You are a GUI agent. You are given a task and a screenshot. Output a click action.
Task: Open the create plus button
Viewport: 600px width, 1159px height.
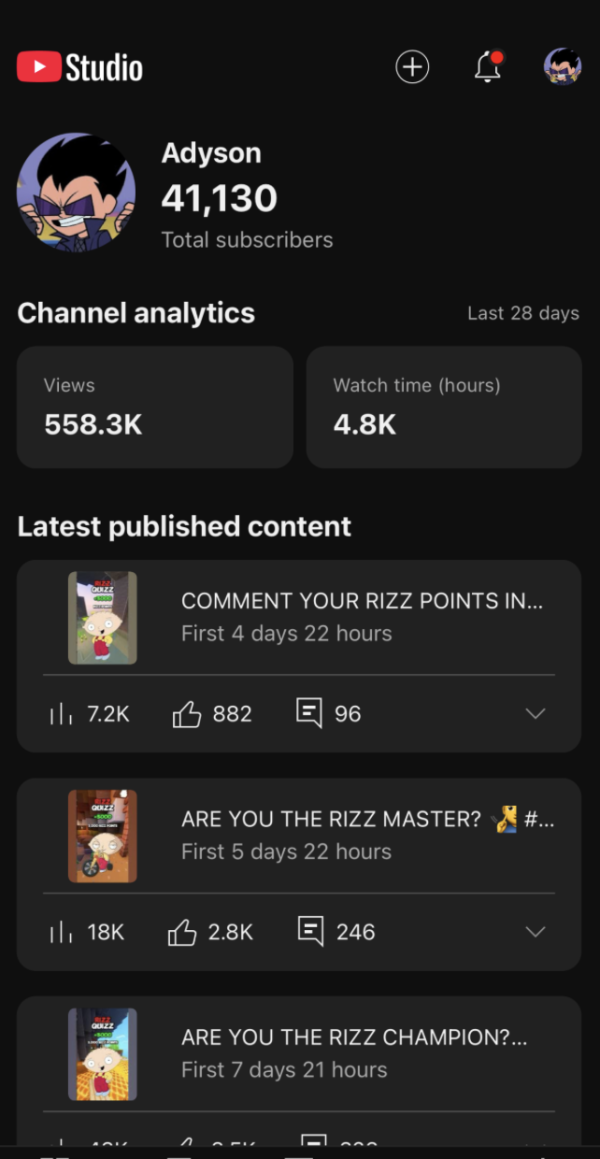click(x=412, y=67)
